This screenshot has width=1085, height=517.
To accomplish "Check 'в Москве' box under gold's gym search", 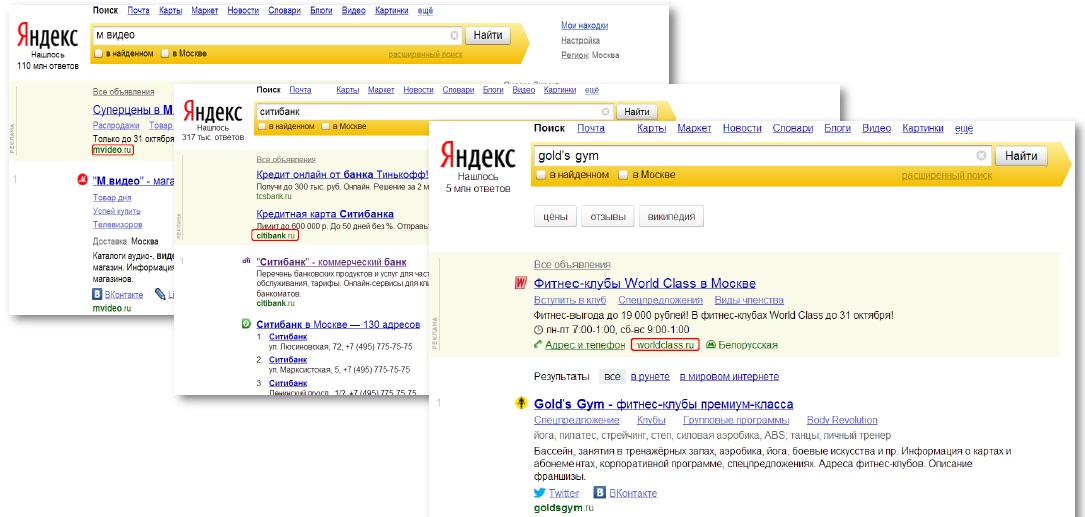I will point(623,175).
